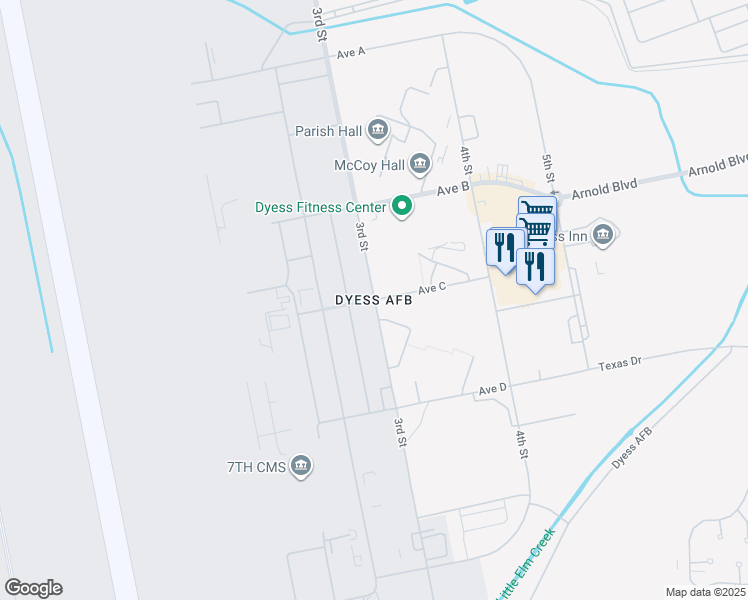The image size is (748, 600).
Task: Click the 7TH CMS landmark icon
Action: [301, 466]
